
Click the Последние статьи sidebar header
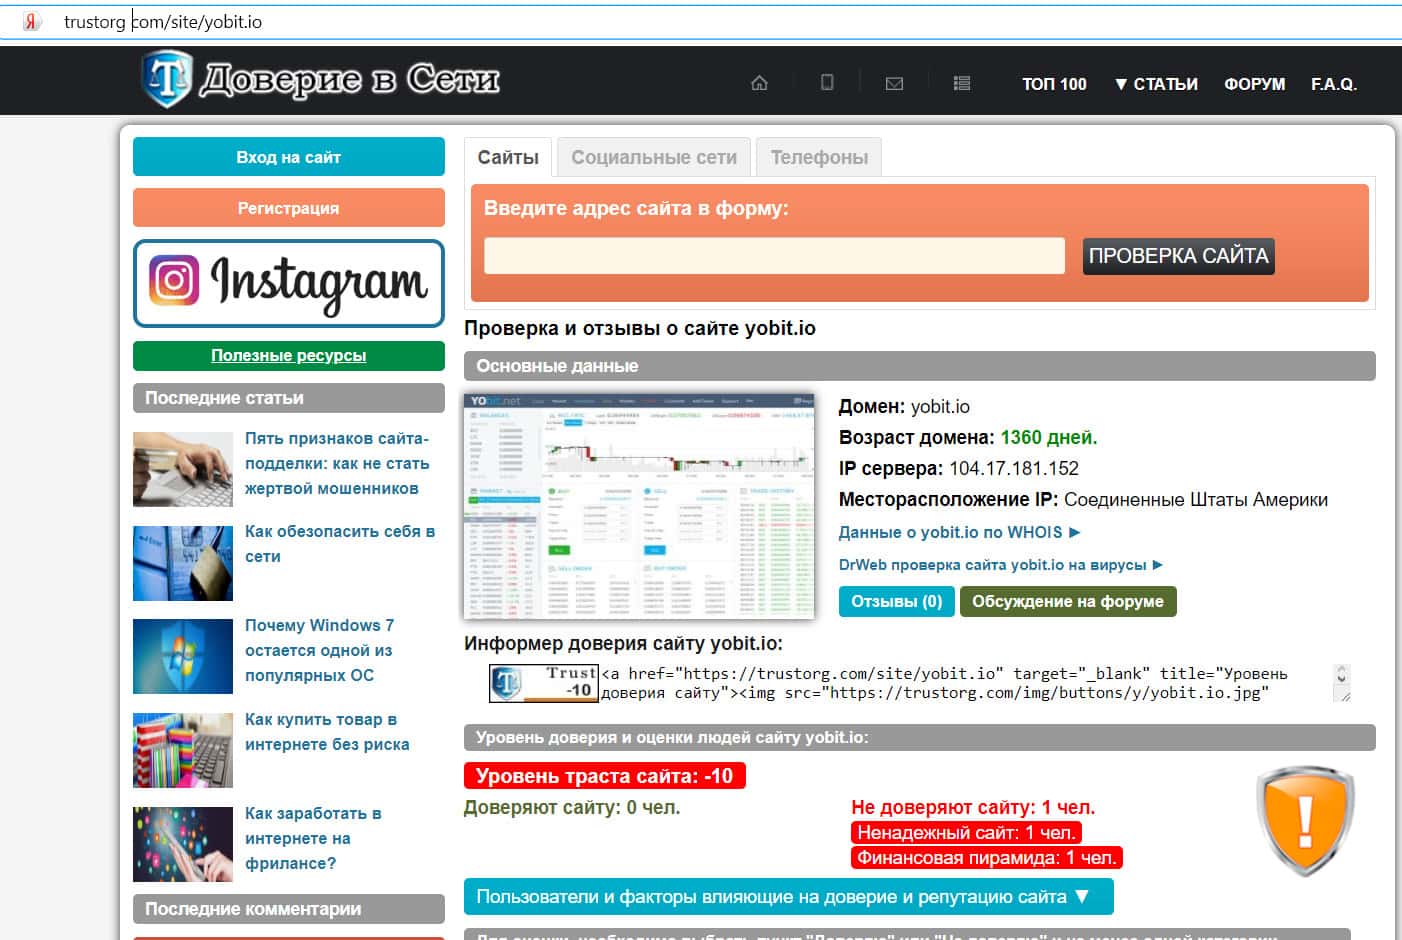tap(289, 398)
